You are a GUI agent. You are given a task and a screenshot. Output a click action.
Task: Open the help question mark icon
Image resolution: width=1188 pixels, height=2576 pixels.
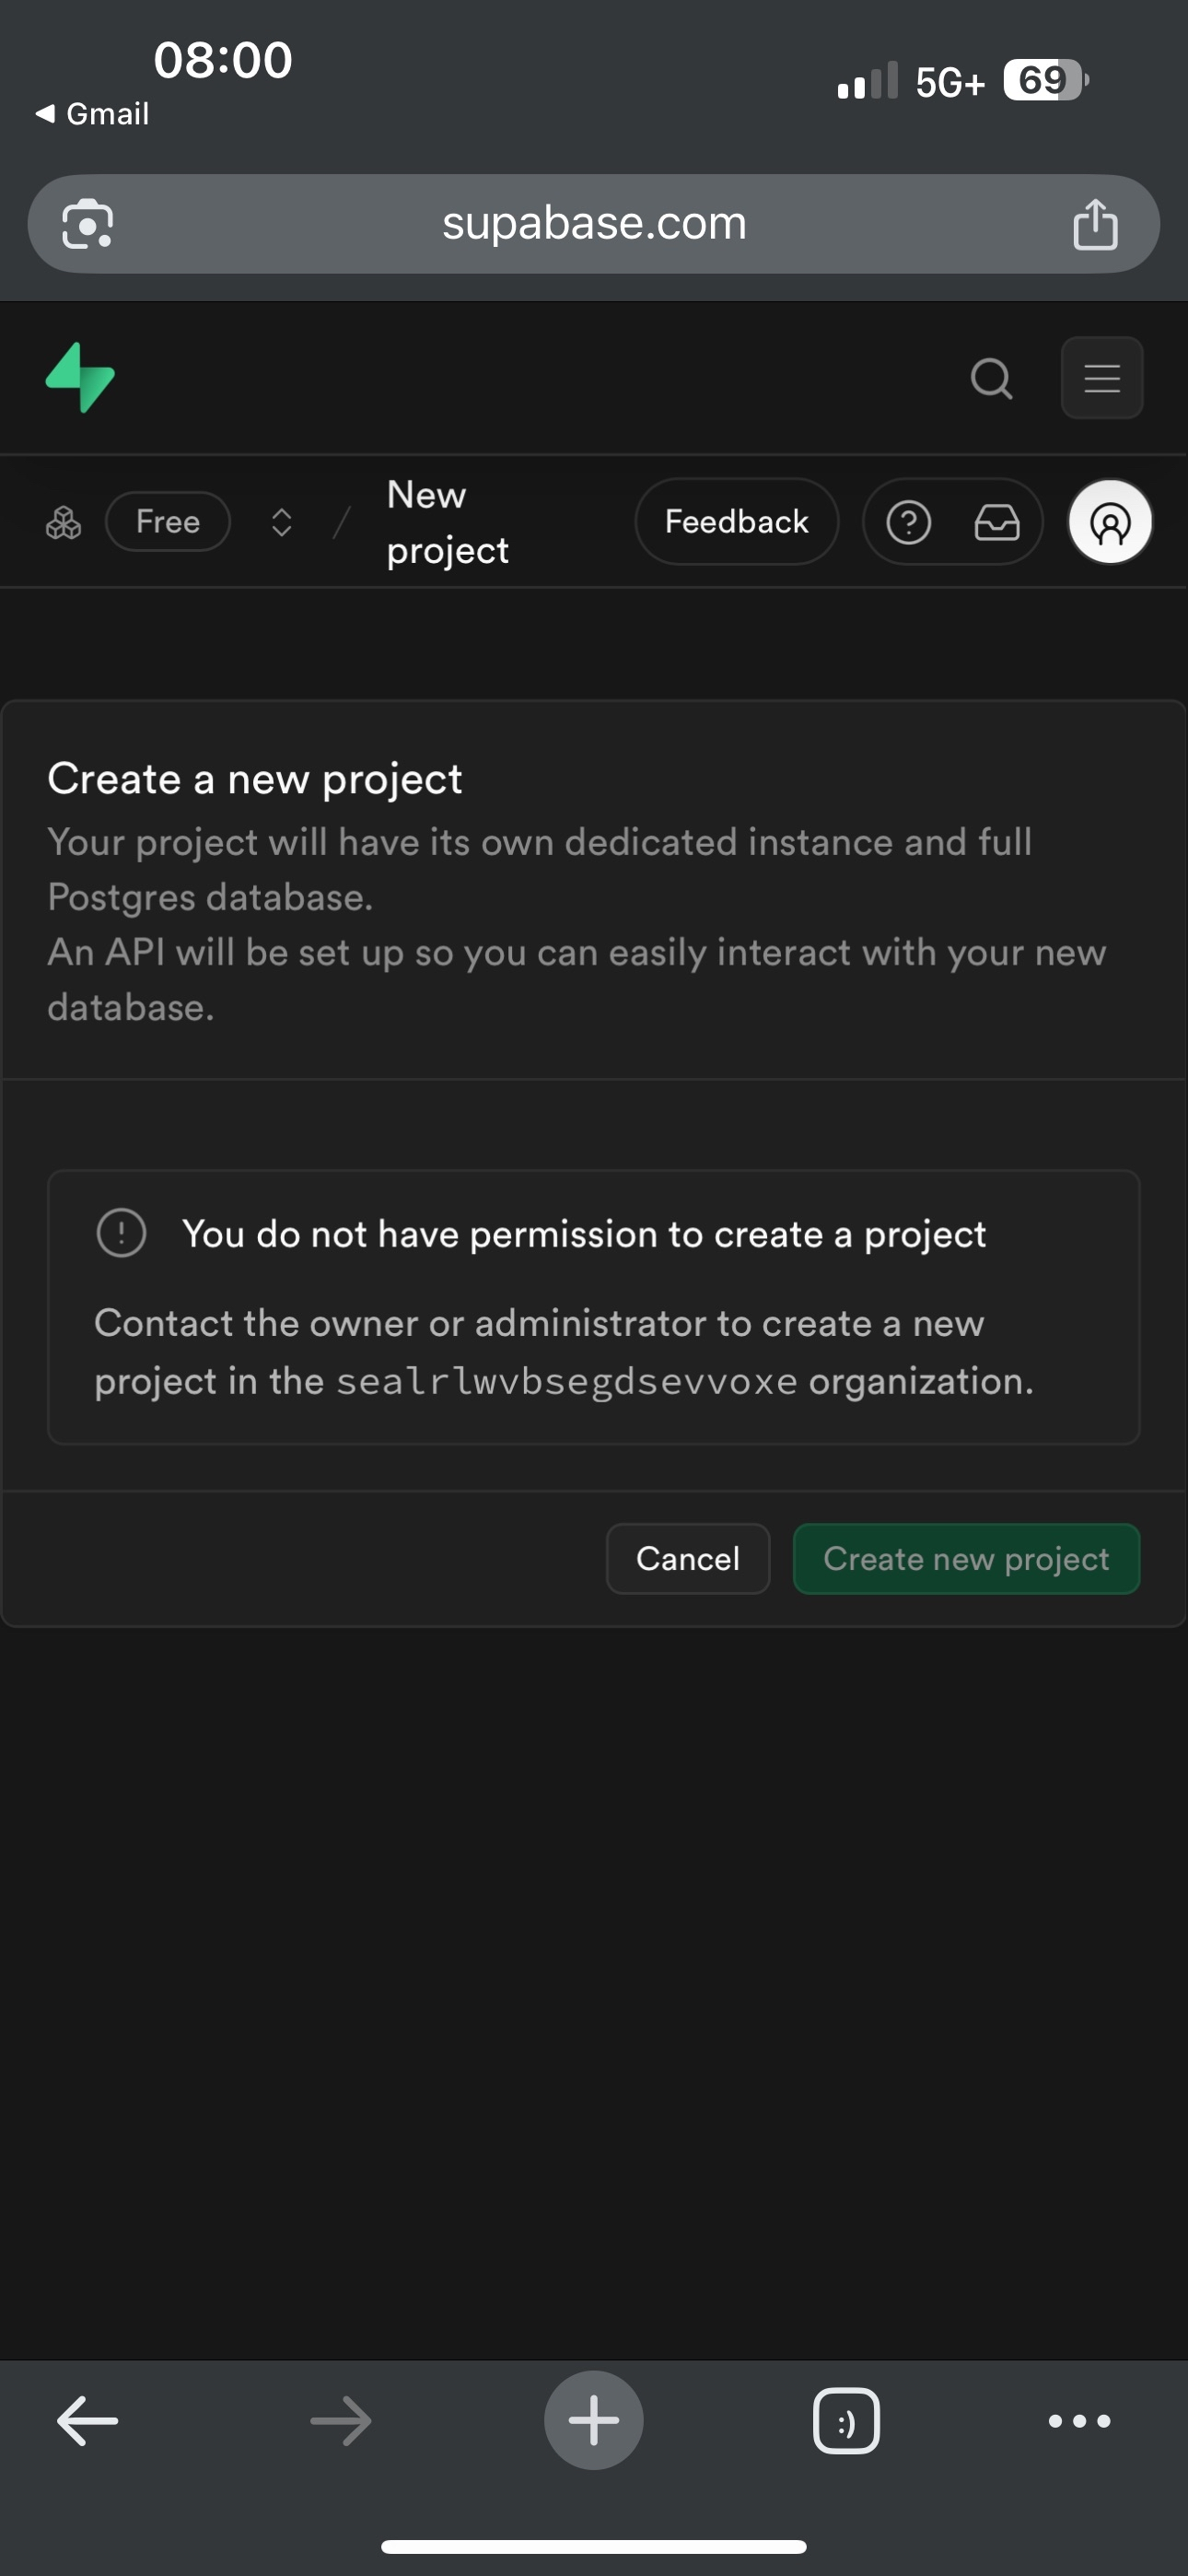[908, 522]
